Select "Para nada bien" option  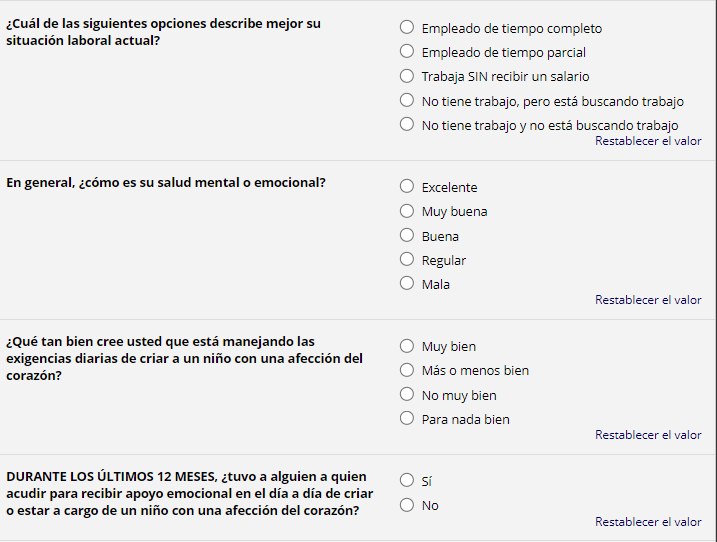coord(406,419)
